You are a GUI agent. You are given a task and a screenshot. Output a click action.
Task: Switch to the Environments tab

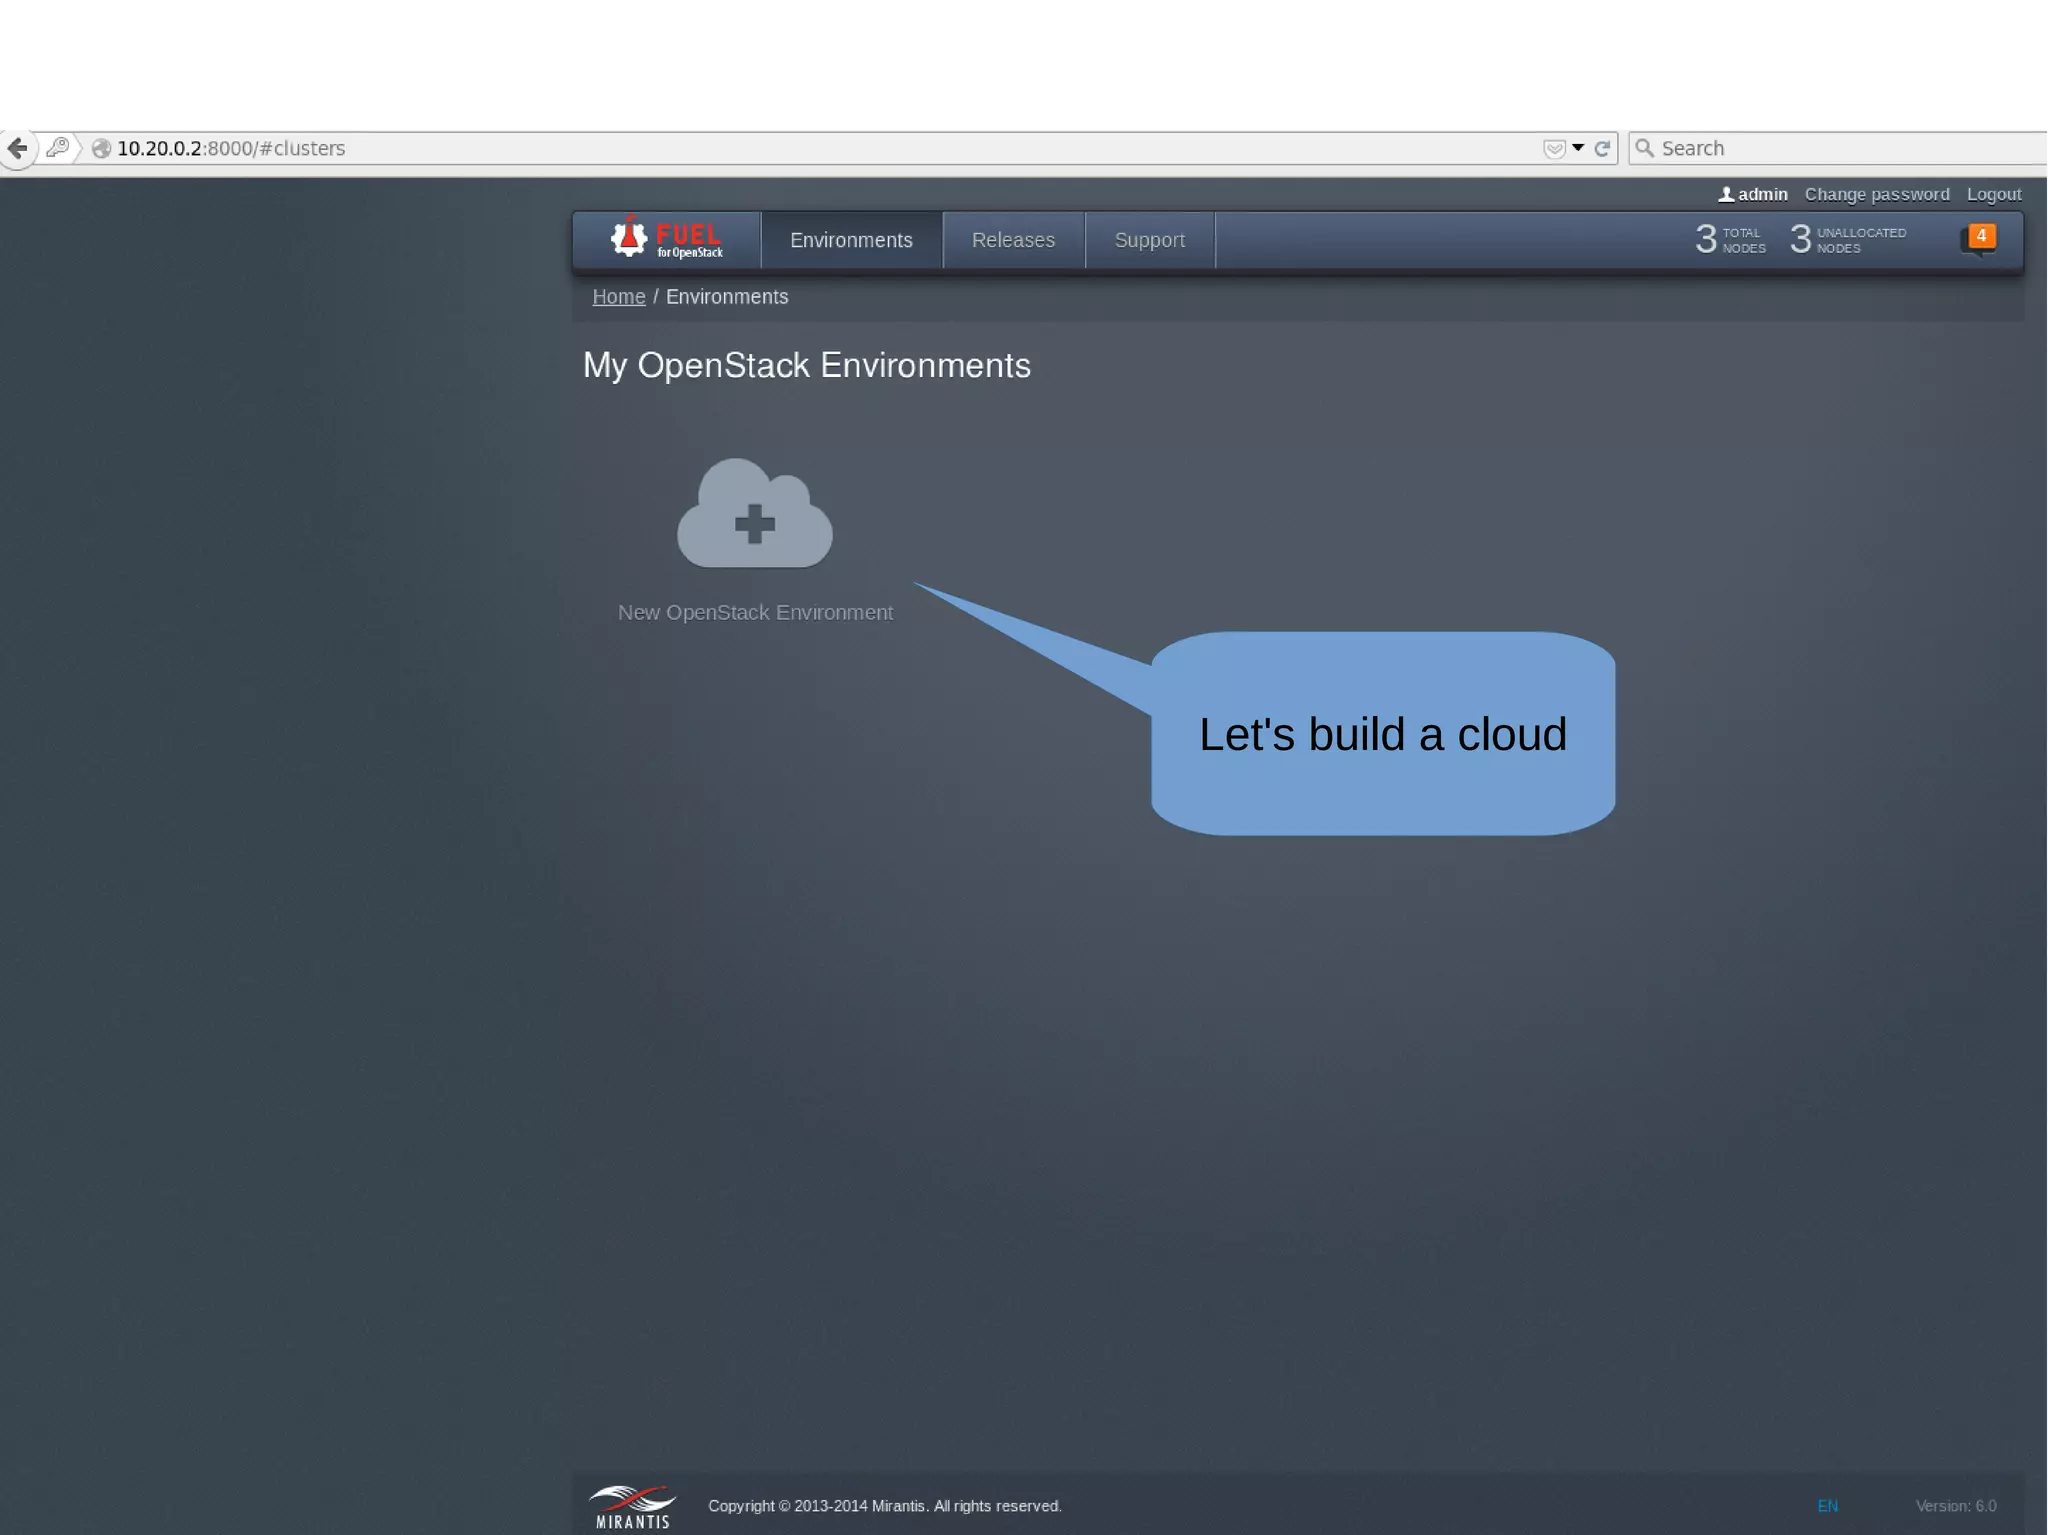(851, 240)
